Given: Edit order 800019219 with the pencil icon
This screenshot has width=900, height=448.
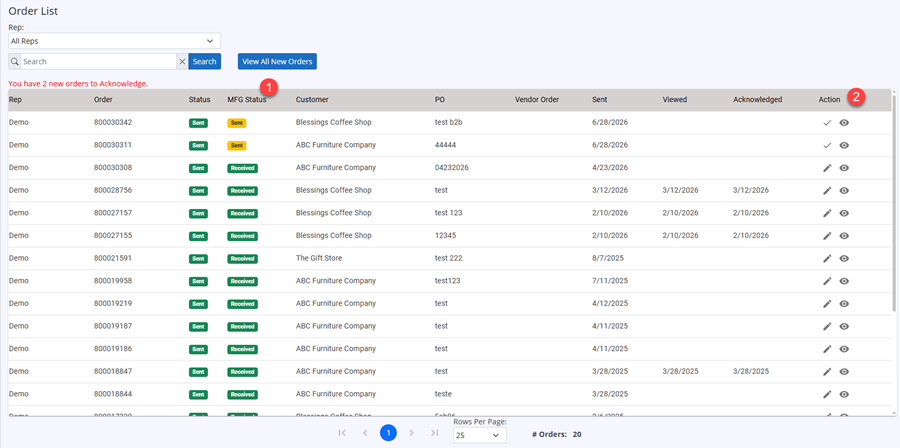Looking at the screenshot, I should tap(827, 303).
